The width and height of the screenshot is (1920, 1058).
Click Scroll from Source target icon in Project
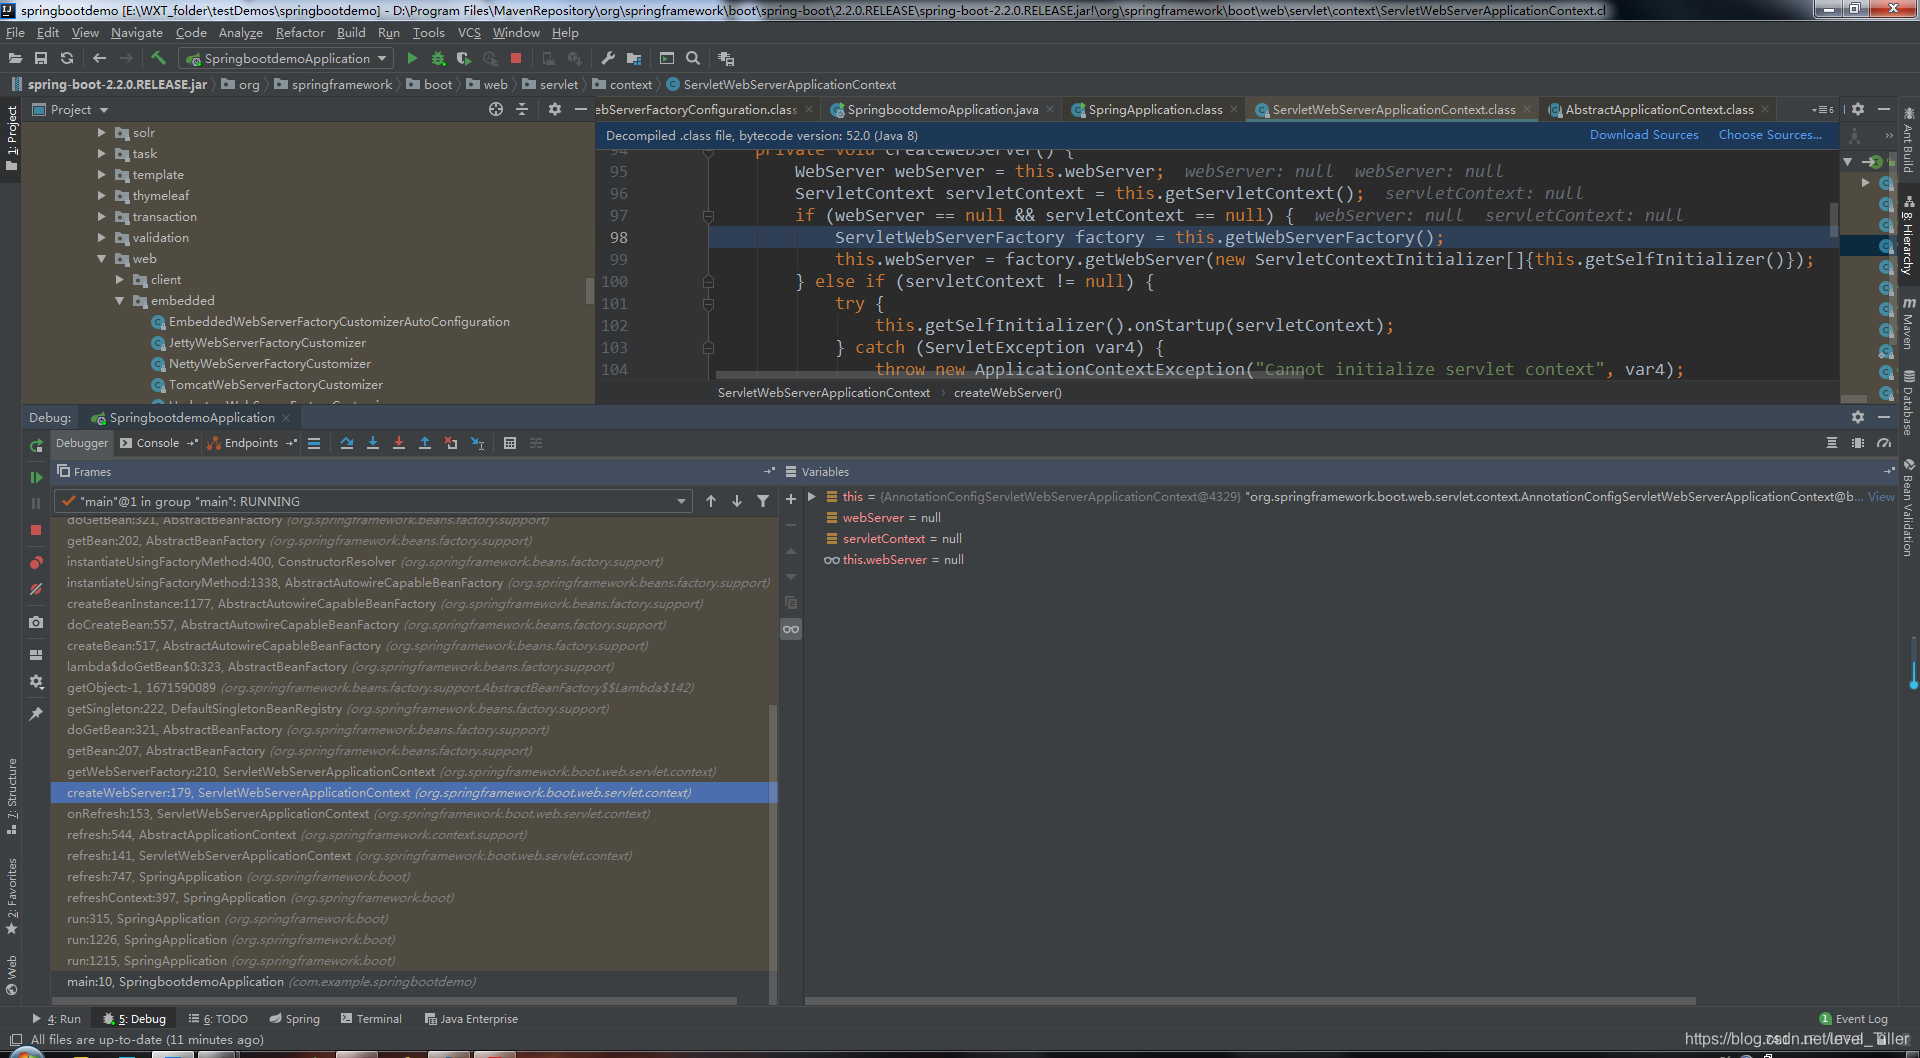[x=496, y=109]
